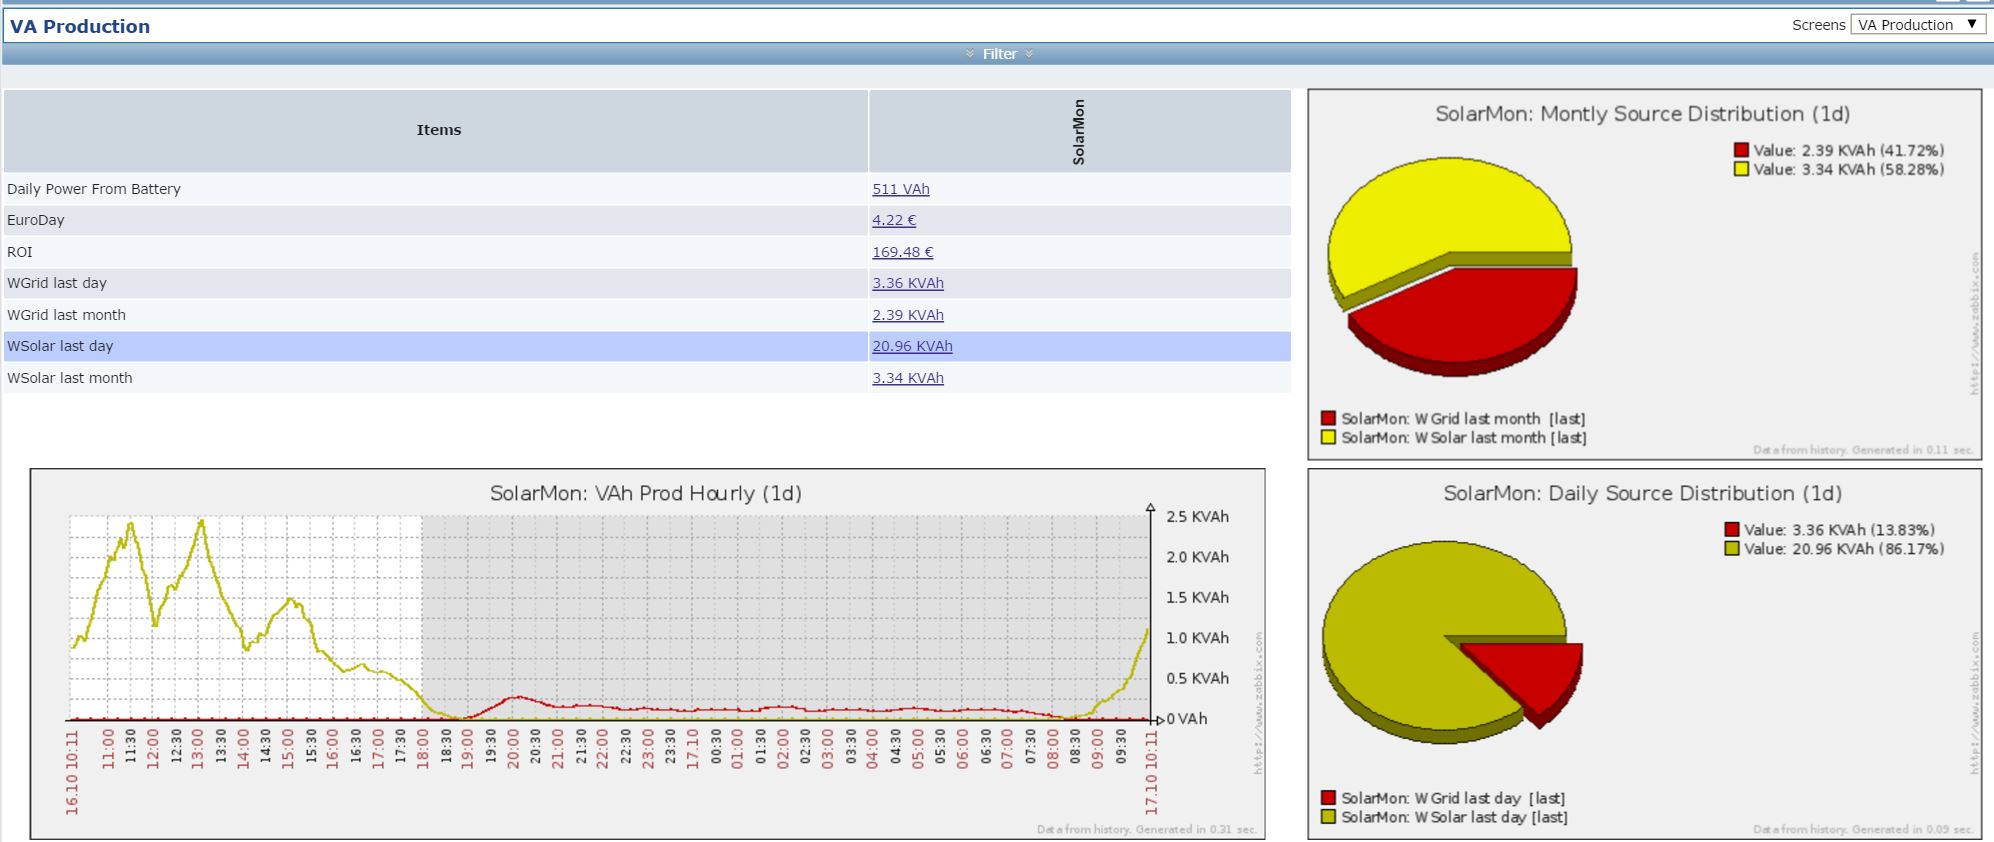Click the 0 VAh axis label
The width and height of the screenshot is (1994, 842).
click(1187, 719)
